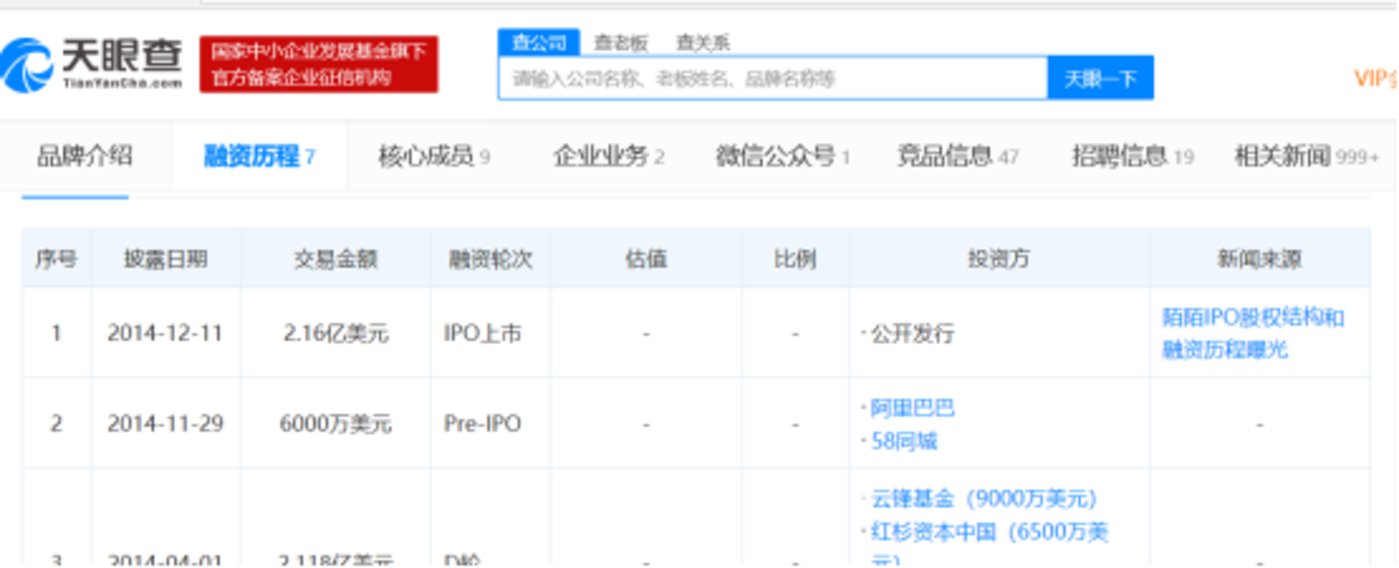Click the 估值 column header
The height and width of the screenshot is (568, 1399).
pyautogui.click(x=646, y=259)
